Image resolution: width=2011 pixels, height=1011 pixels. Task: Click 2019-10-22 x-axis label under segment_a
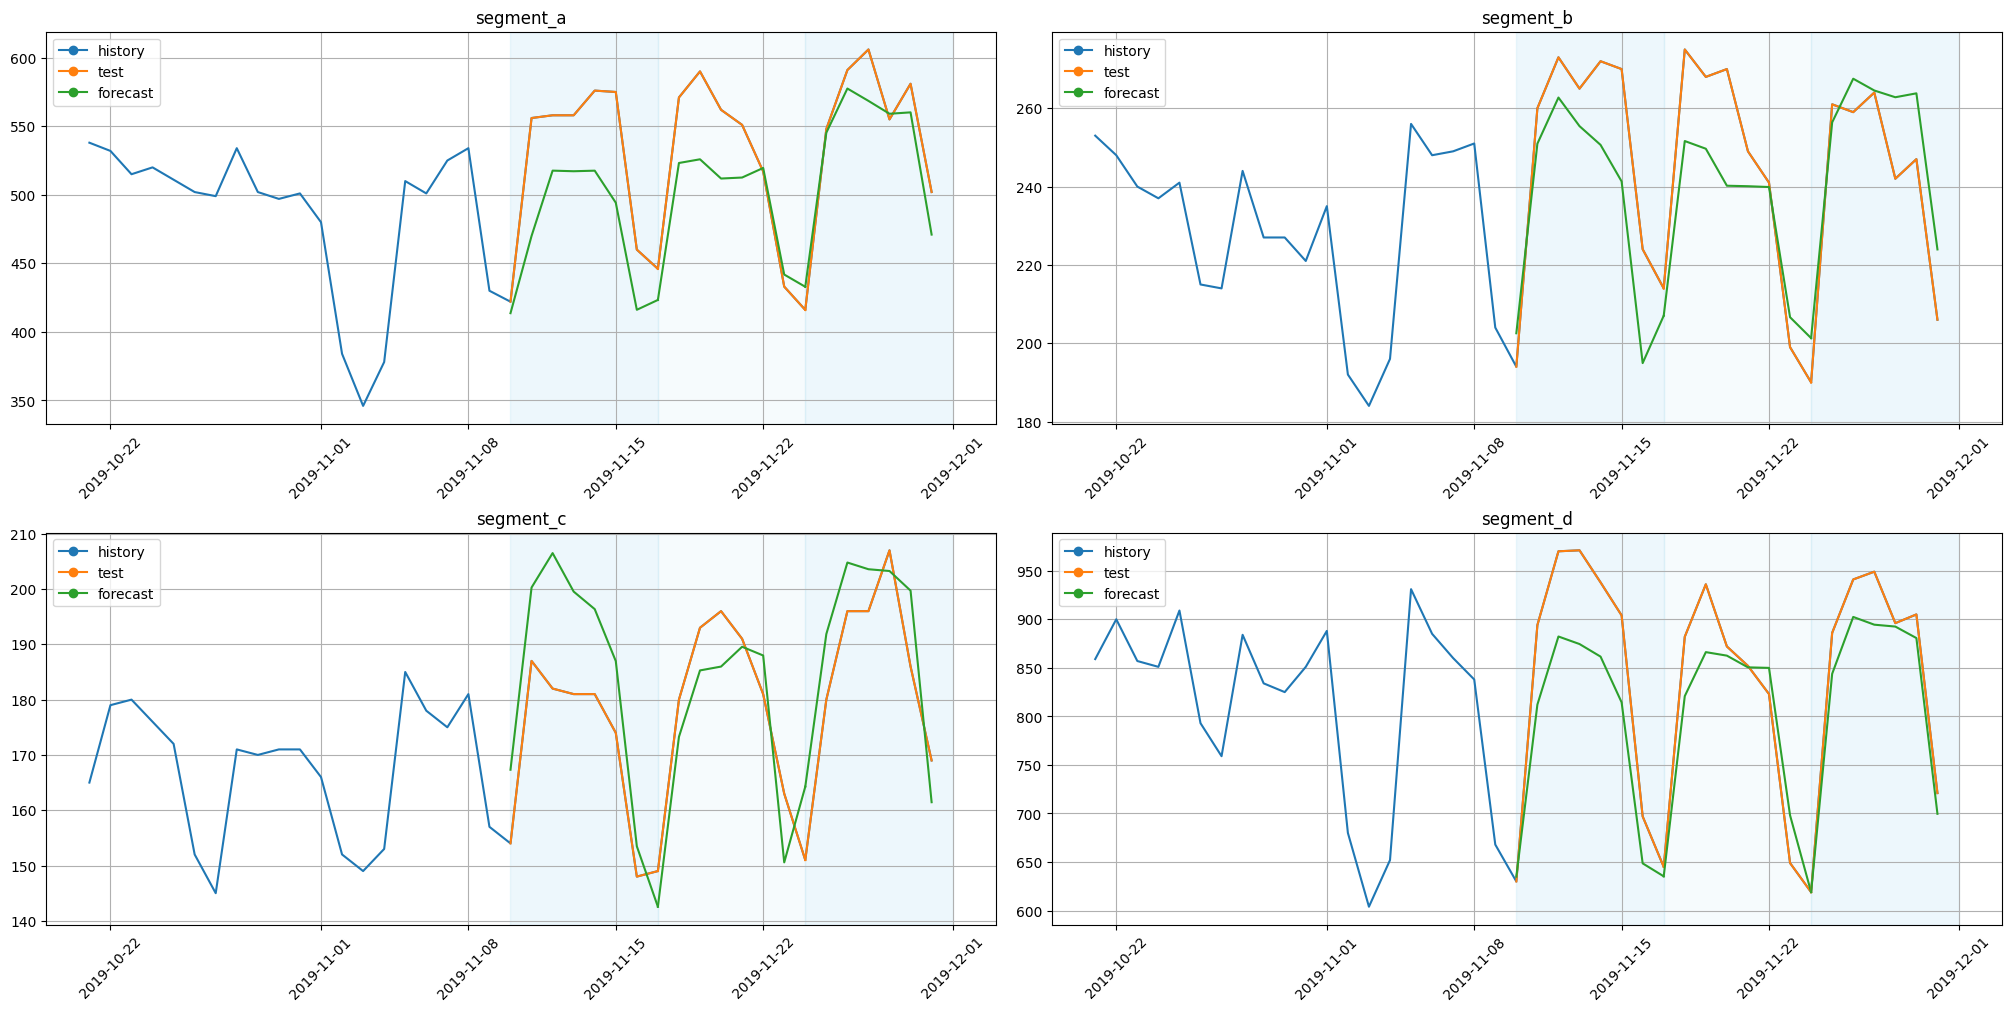point(108,470)
